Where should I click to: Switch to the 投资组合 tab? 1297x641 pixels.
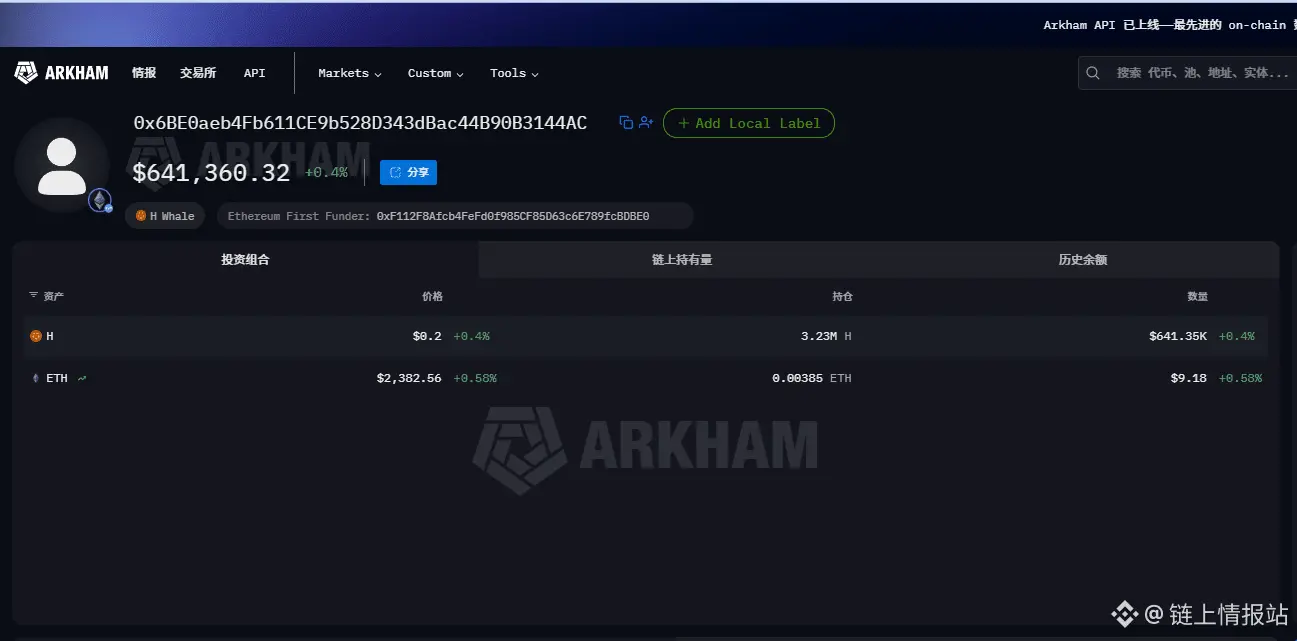[245, 260]
